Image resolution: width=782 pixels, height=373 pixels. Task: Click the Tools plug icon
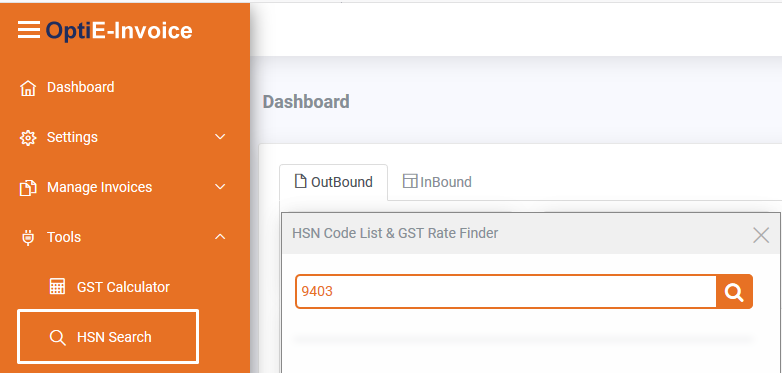(x=28, y=238)
